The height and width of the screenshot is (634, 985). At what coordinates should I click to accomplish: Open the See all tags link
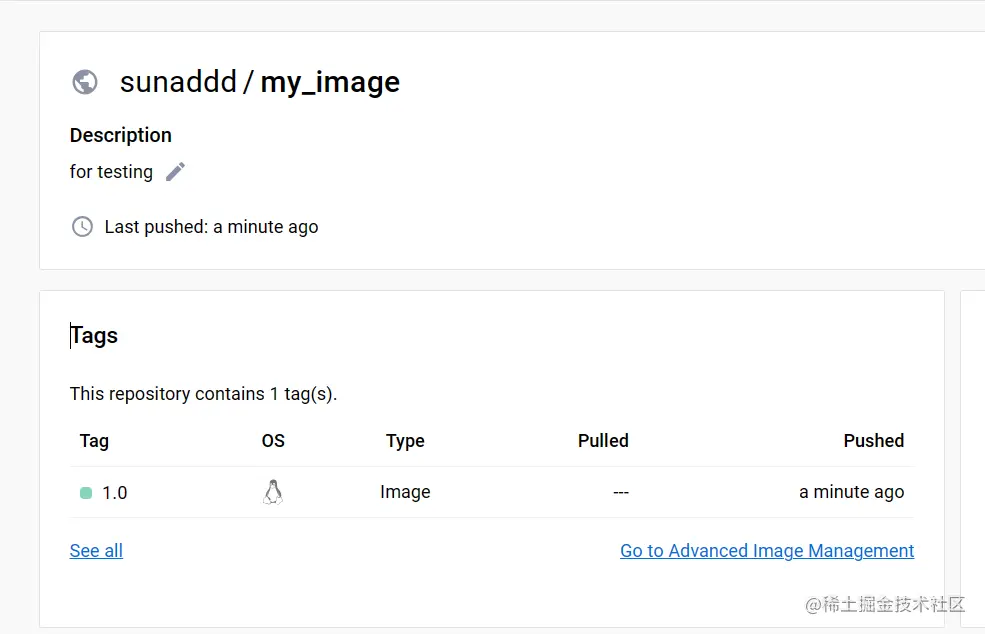[x=96, y=551]
